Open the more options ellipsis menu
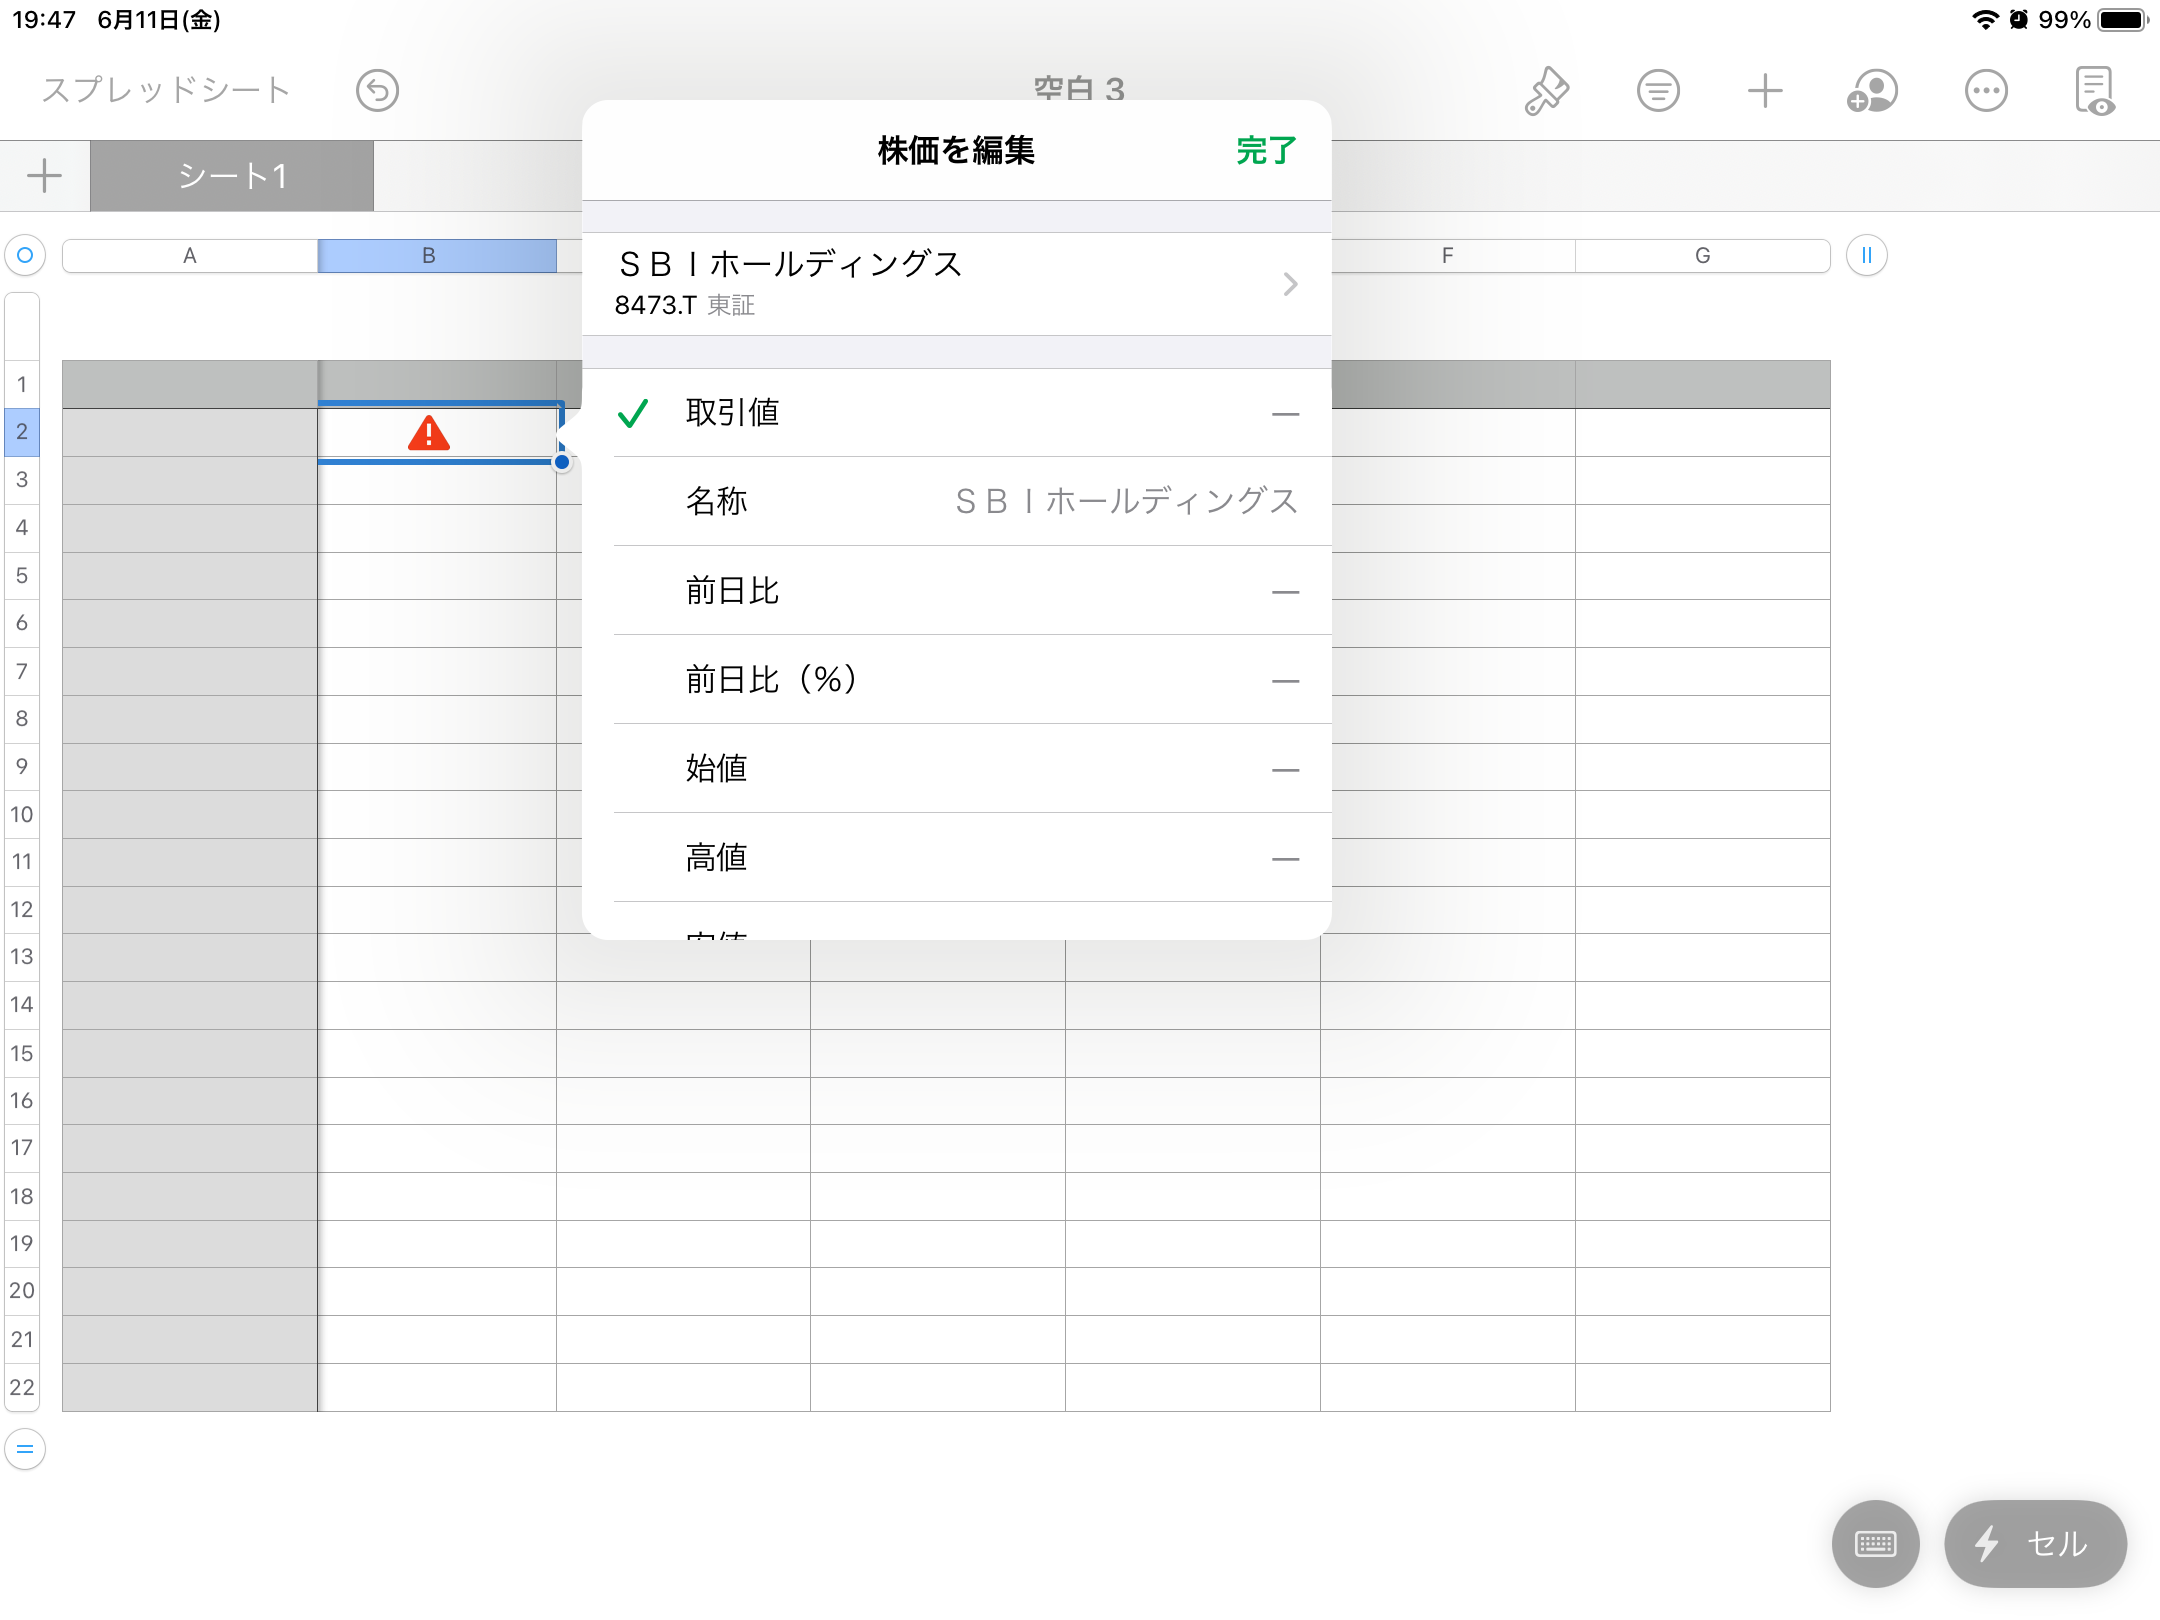The width and height of the screenshot is (2160, 1620). pos(1986,91)
